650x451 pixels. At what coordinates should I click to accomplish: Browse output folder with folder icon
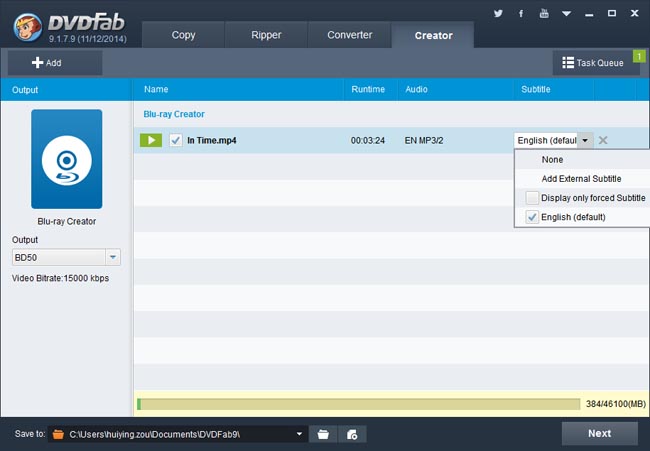323,434
